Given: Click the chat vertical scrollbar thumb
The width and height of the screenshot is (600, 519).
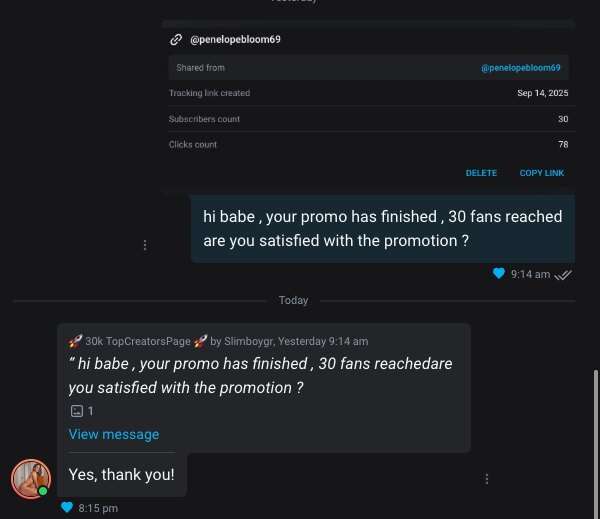Looking at the screenshot, I should (595, 444).
